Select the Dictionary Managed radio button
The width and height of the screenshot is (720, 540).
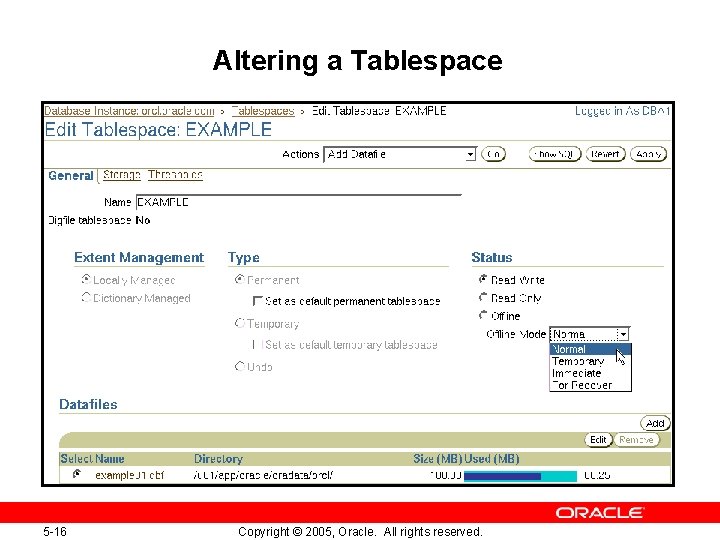click(x=86, y=298)
